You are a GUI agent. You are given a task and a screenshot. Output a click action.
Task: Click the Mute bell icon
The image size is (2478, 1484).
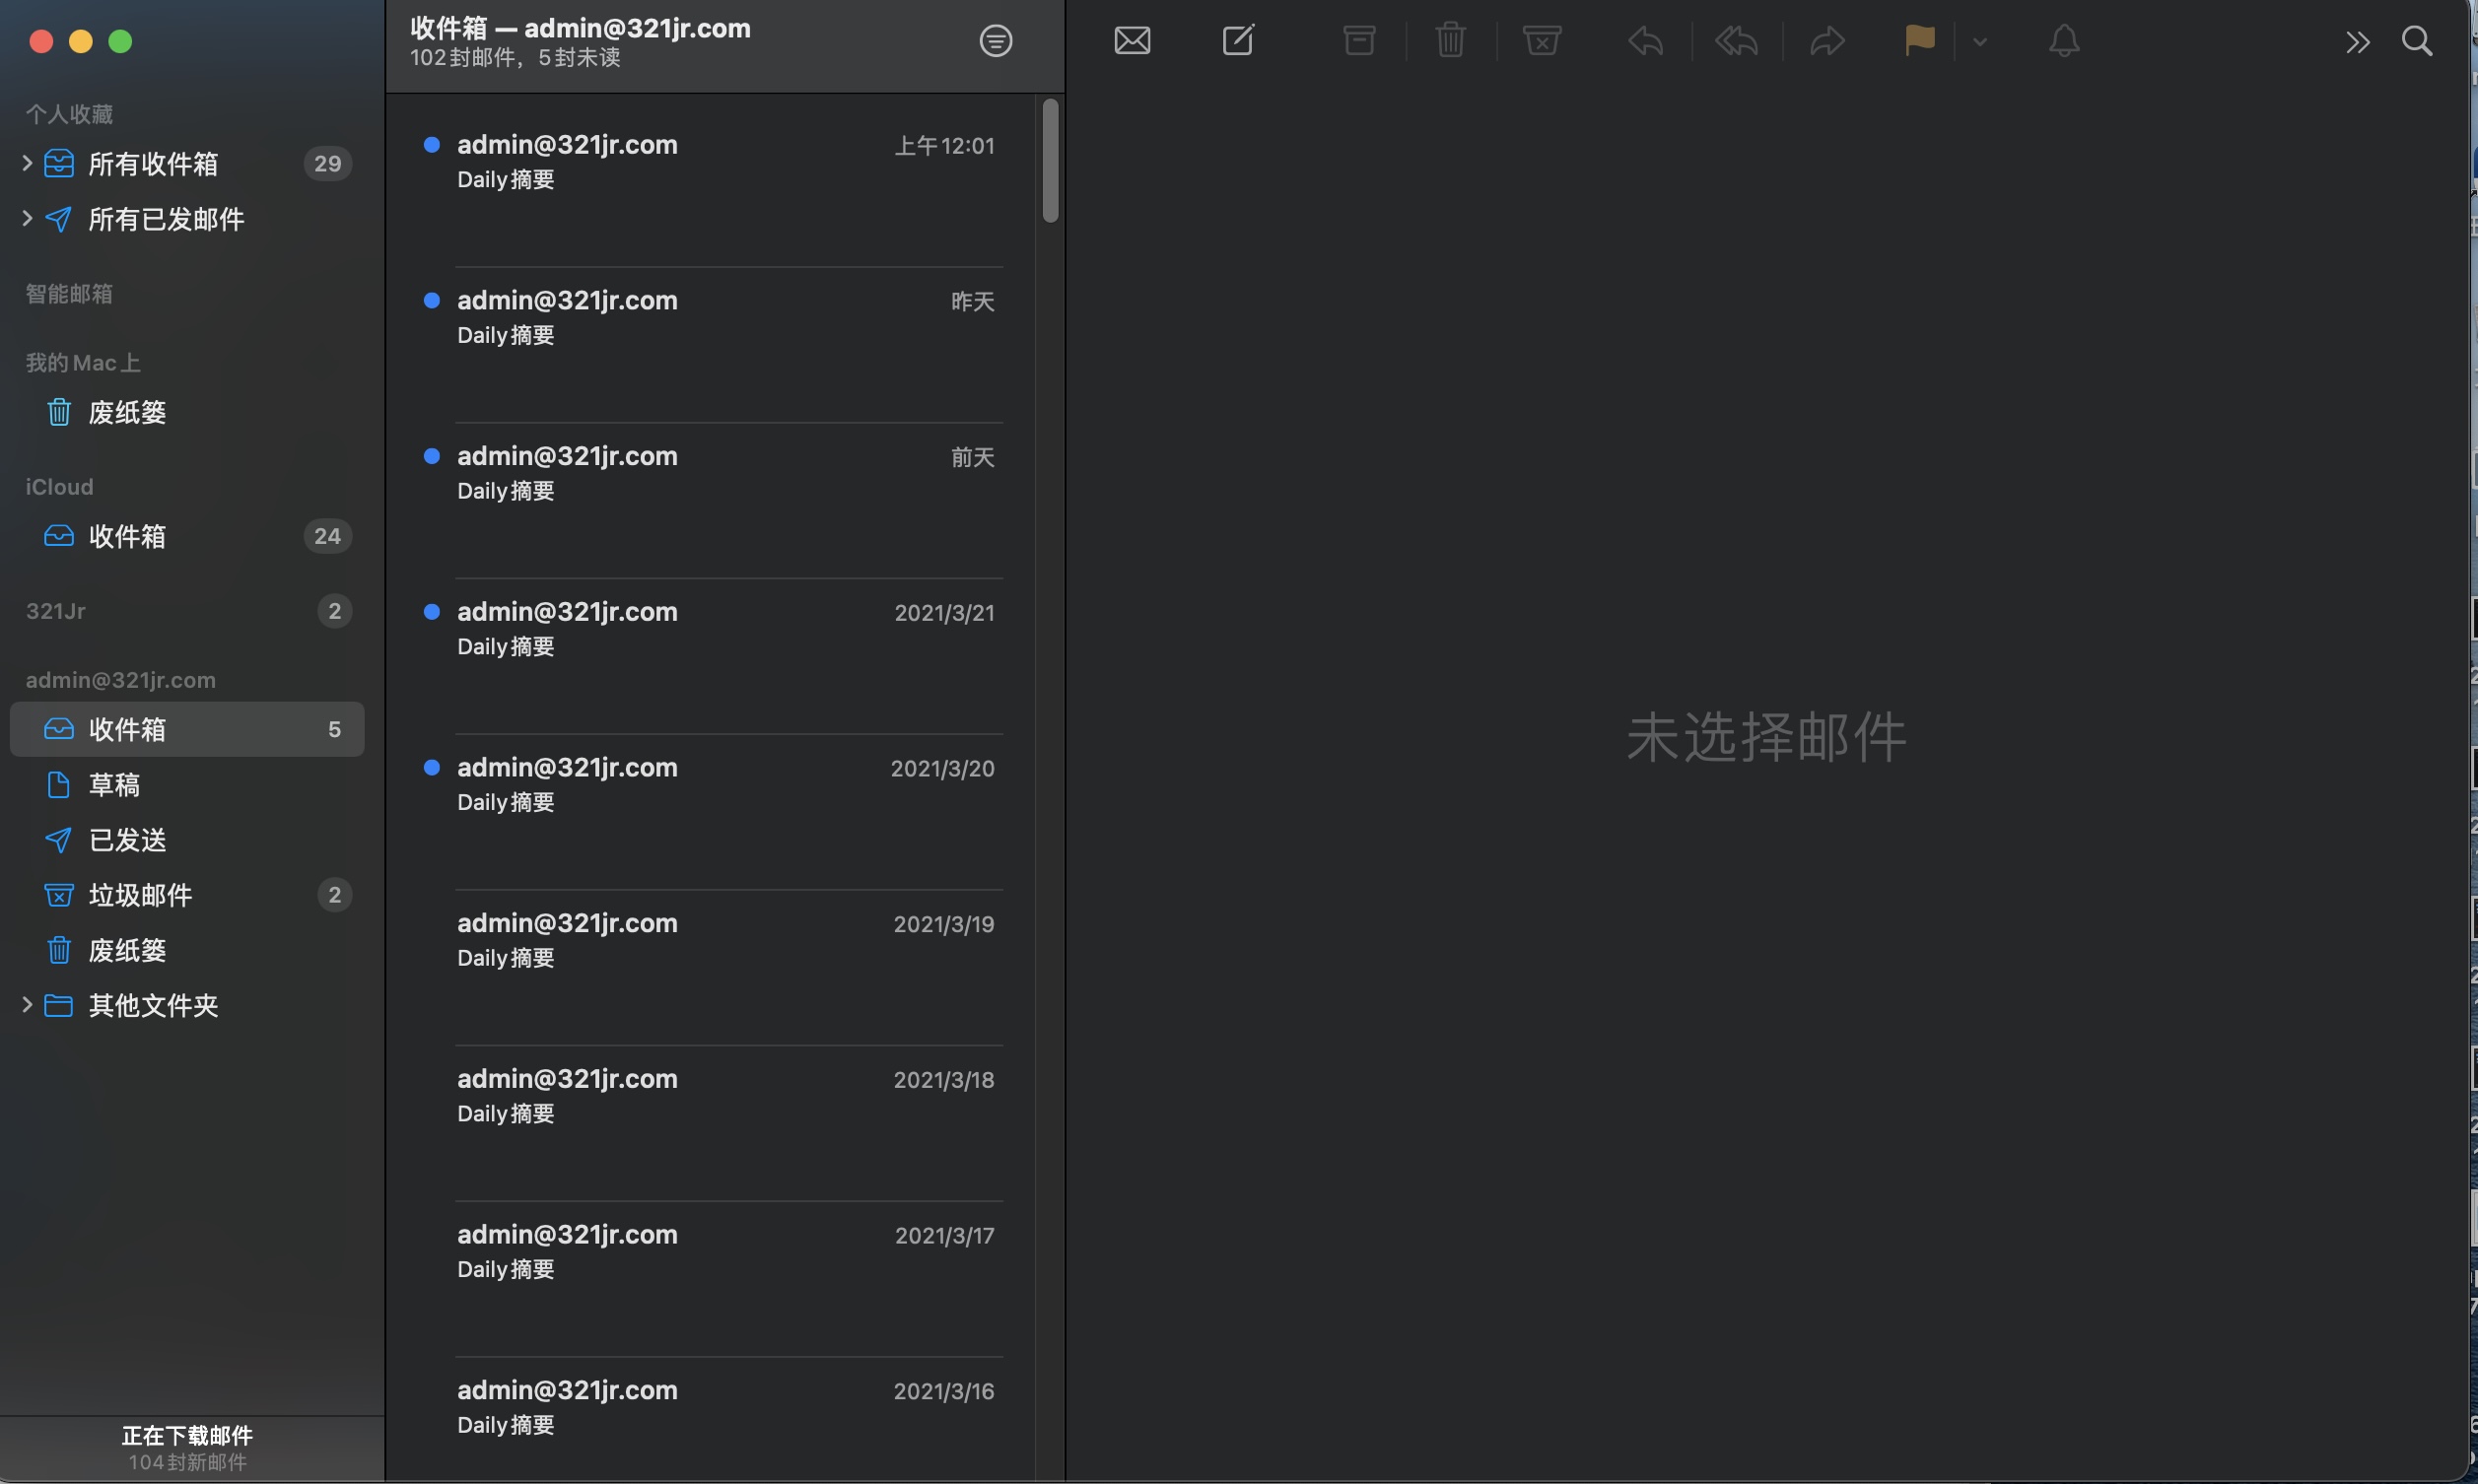(x=2064, y=41)
